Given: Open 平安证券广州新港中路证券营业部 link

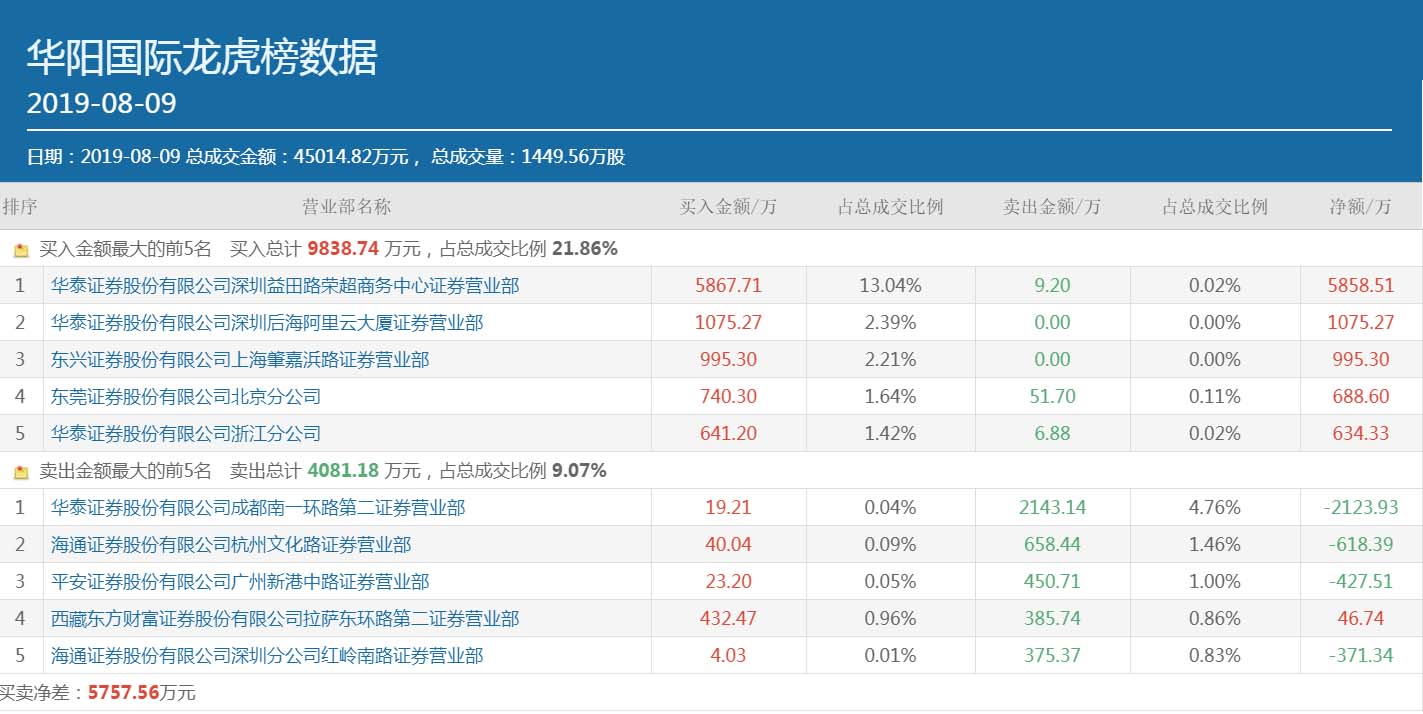Looking at the screenshot, I should click(x=240, y=582).
